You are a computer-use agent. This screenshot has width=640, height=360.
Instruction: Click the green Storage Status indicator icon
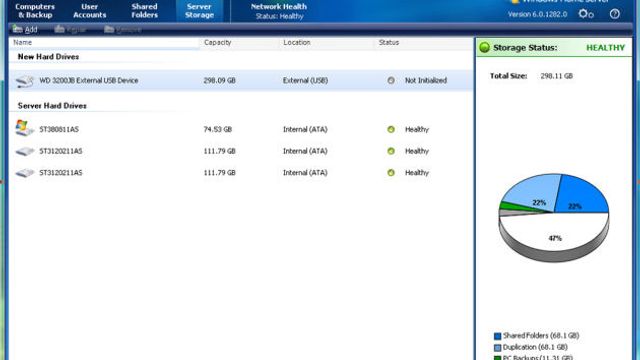484,47
